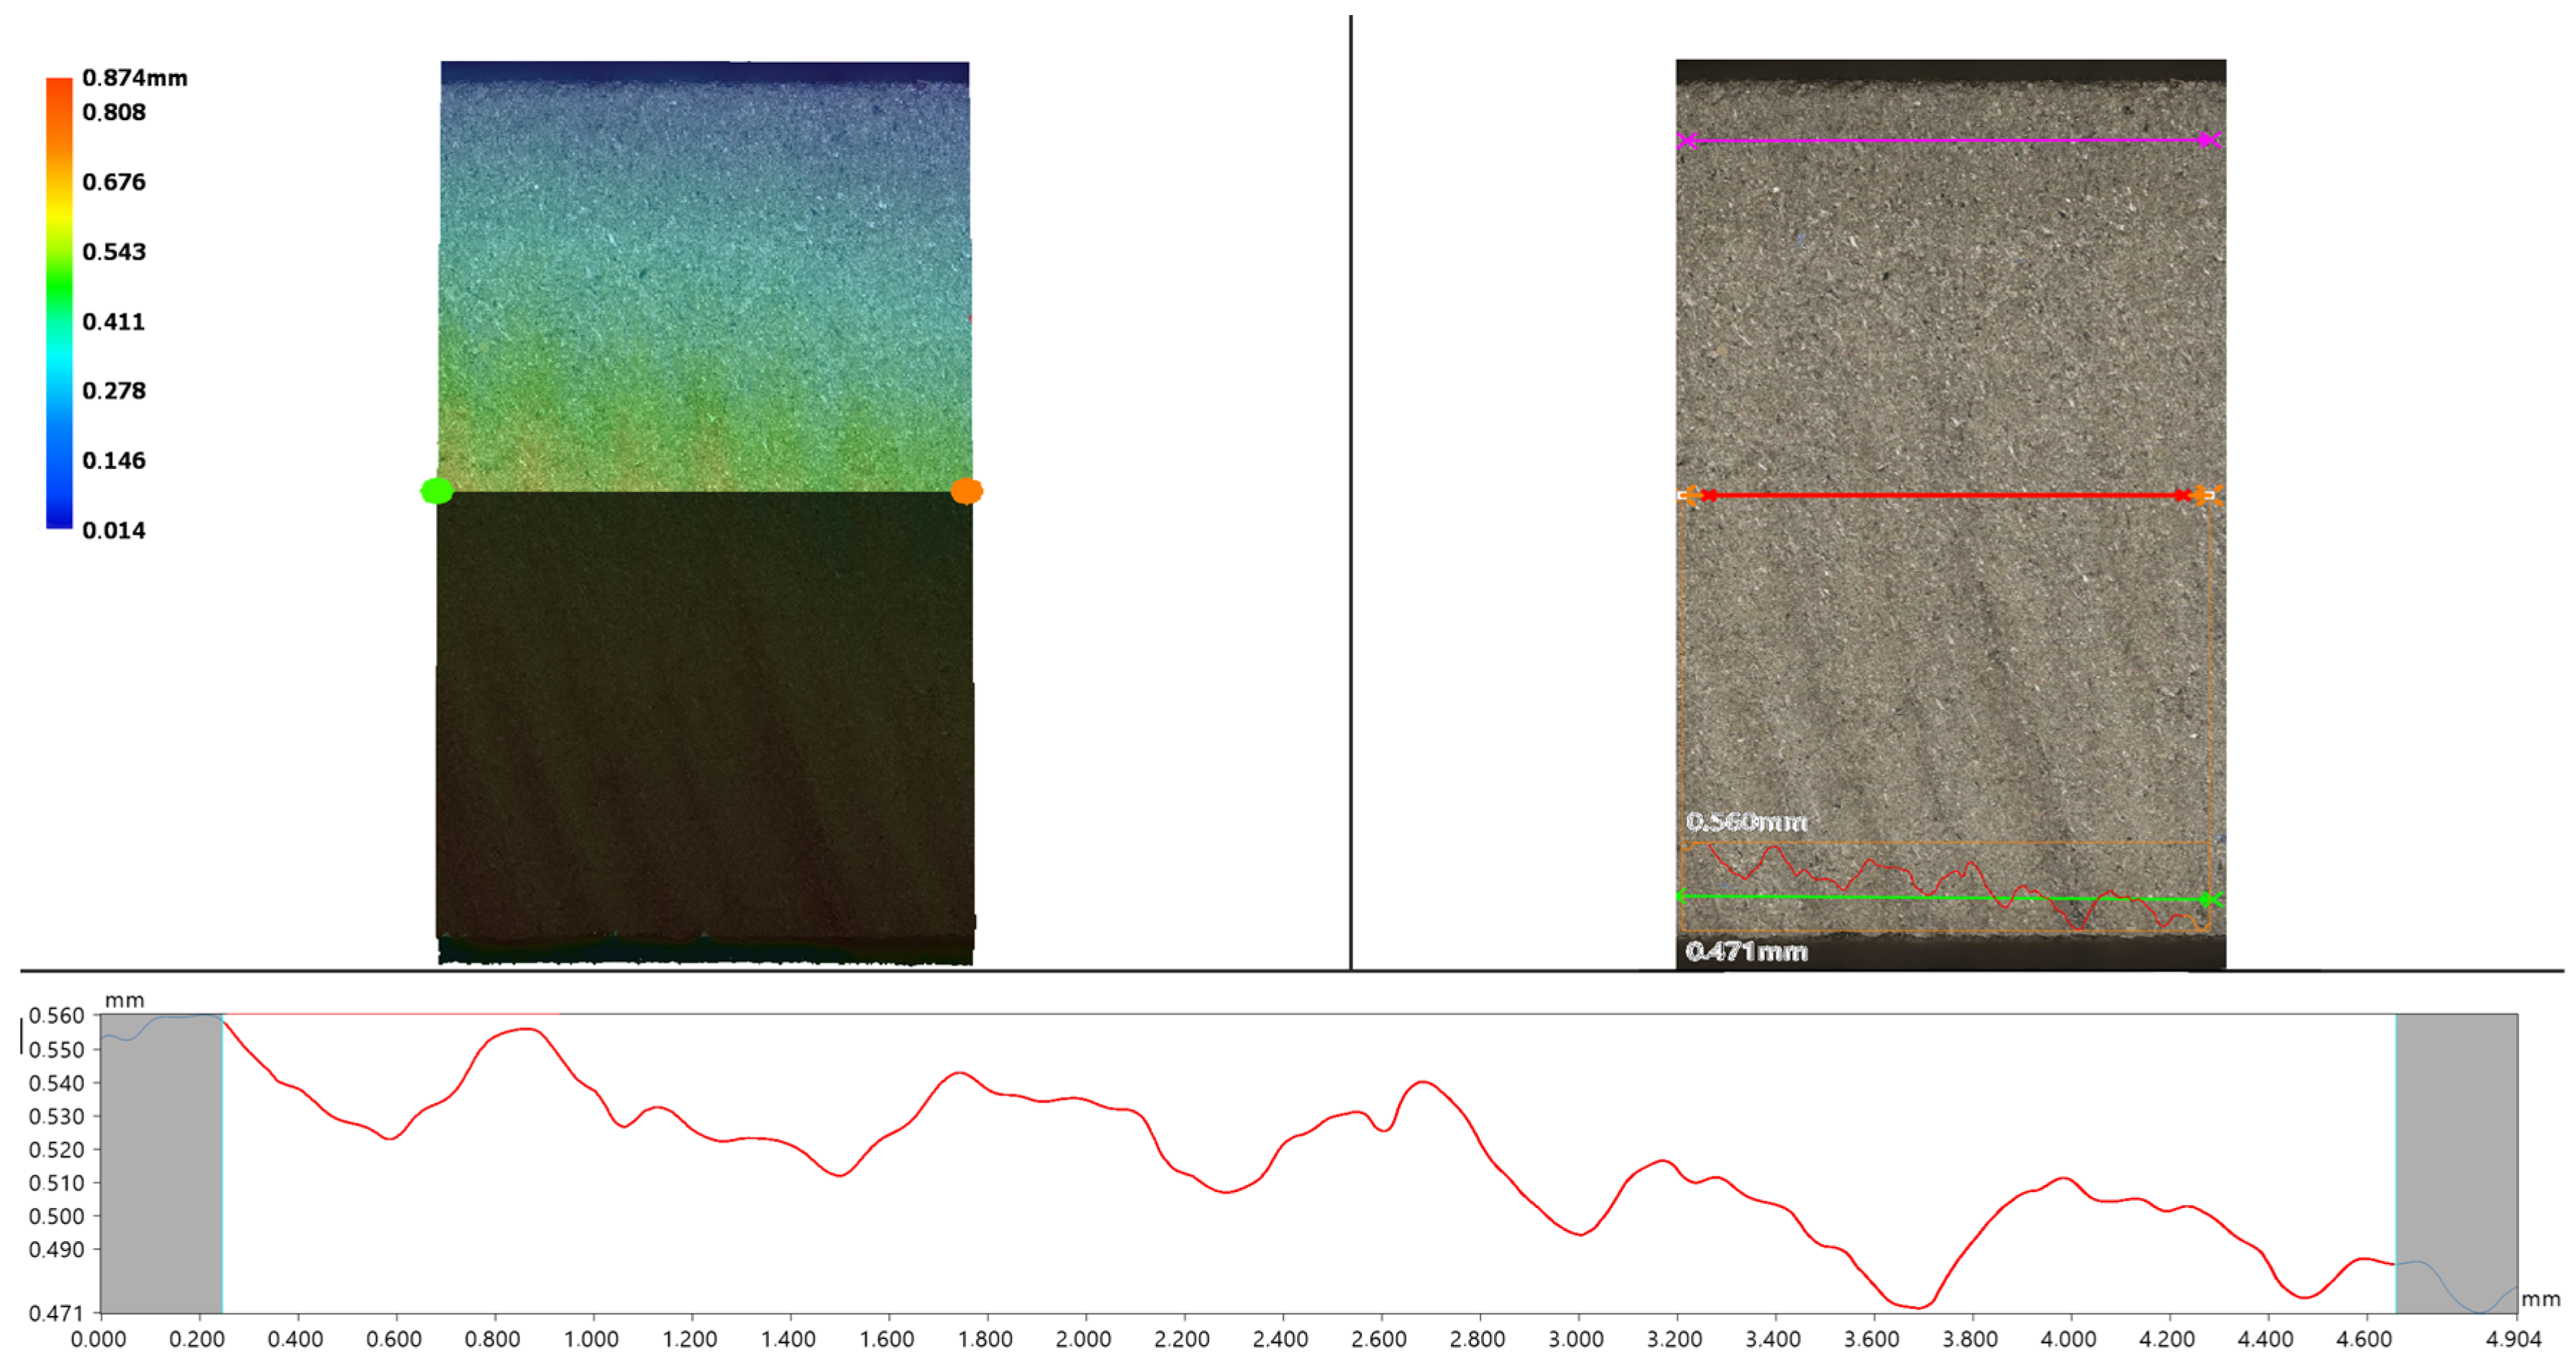The width and height of the screenshot is (2576, 1362).
Task: Click left gray excluded region of profile graph
Action: tap(161, 1165)
